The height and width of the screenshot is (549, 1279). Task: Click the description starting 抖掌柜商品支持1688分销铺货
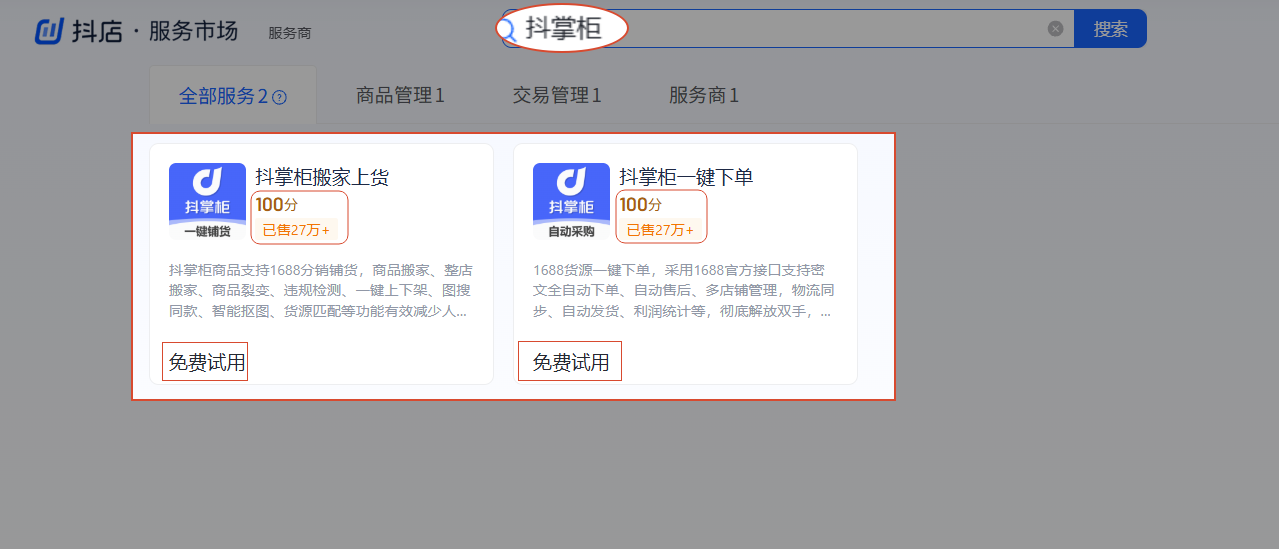(321, 291)
